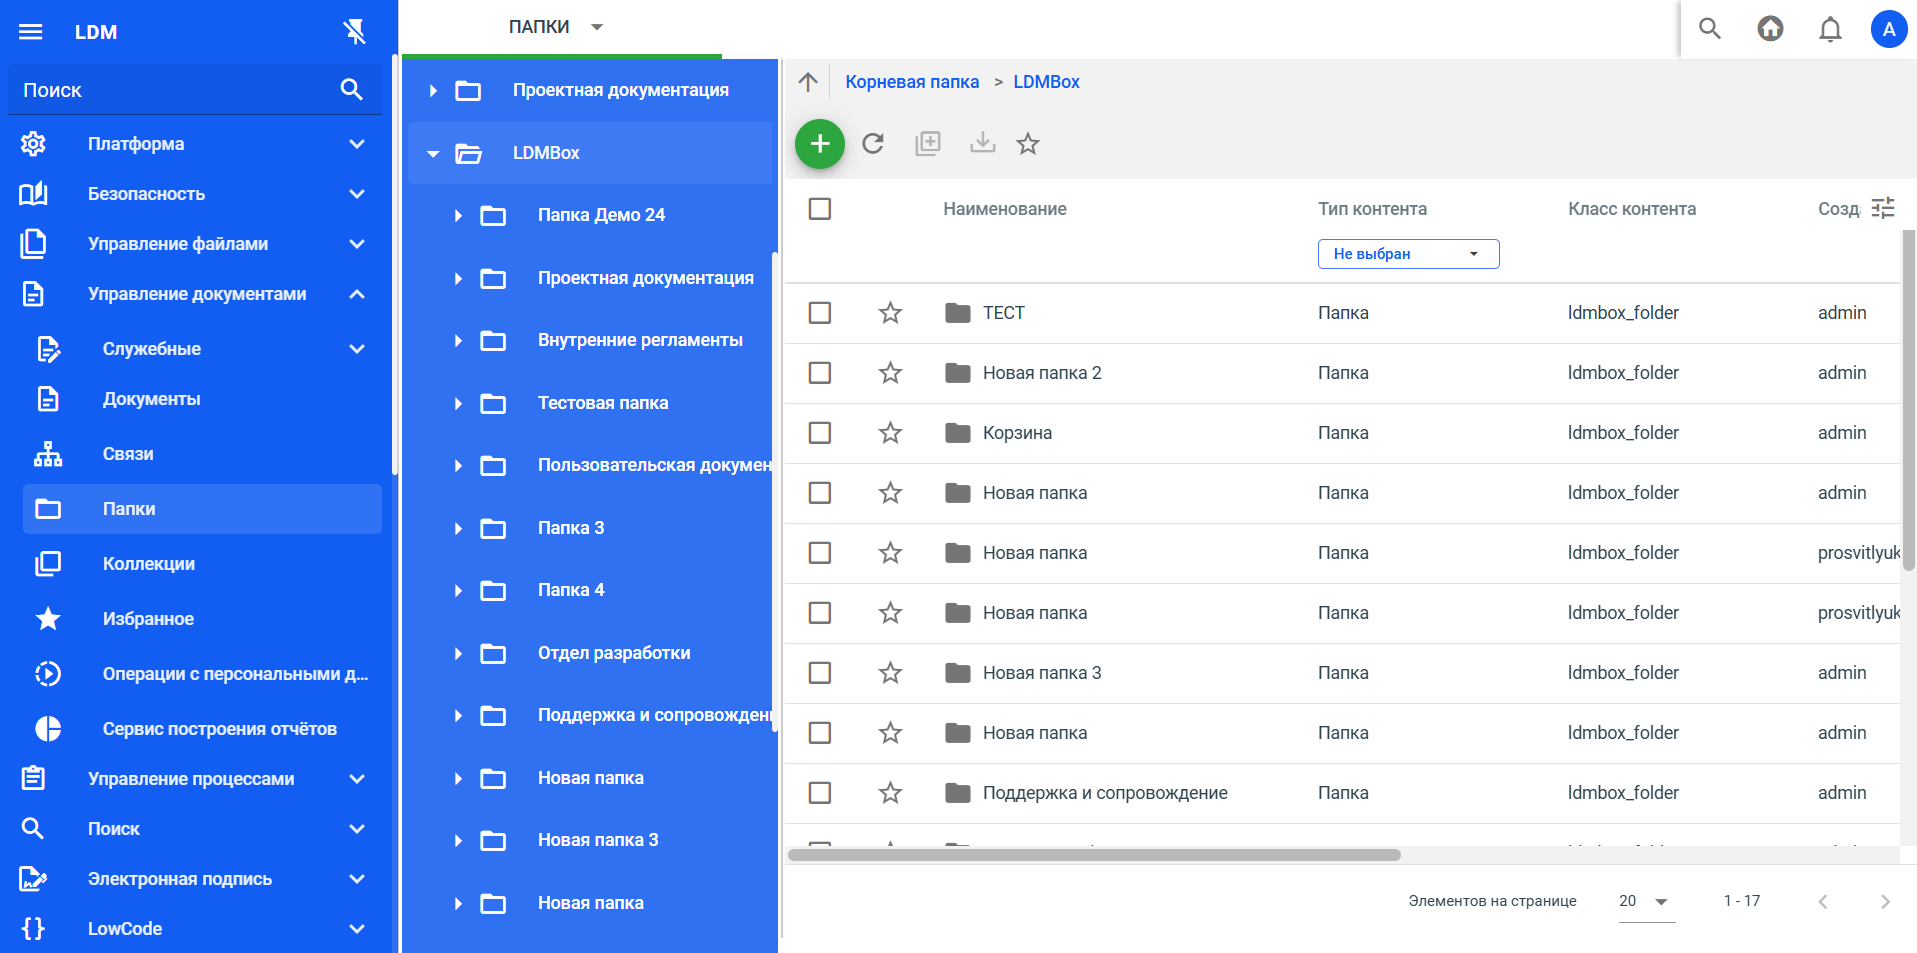Click the Избранное star icon
The height and width of the screenshot is (953, 1917).
coord(48,619)
